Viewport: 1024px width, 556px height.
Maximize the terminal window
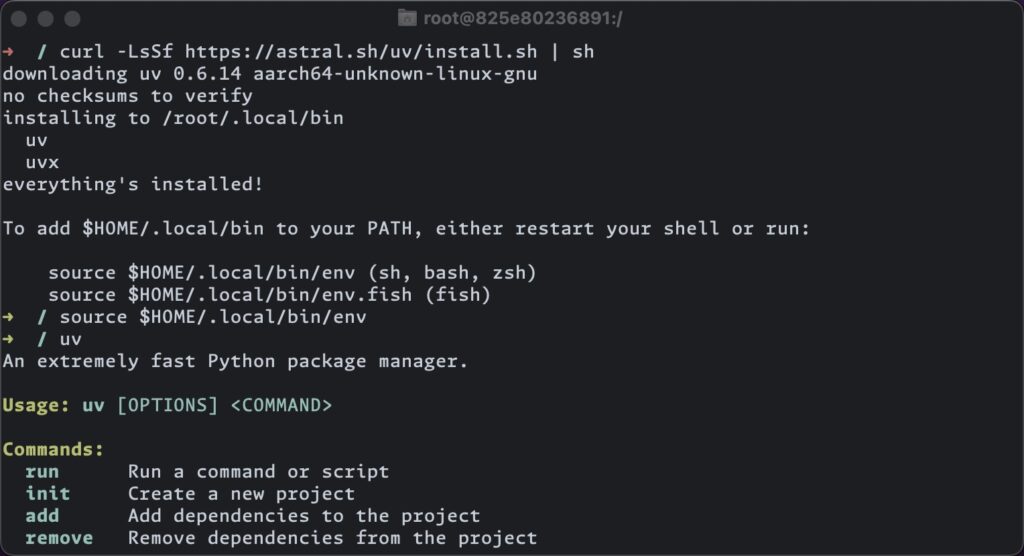(x=72, y=18)
